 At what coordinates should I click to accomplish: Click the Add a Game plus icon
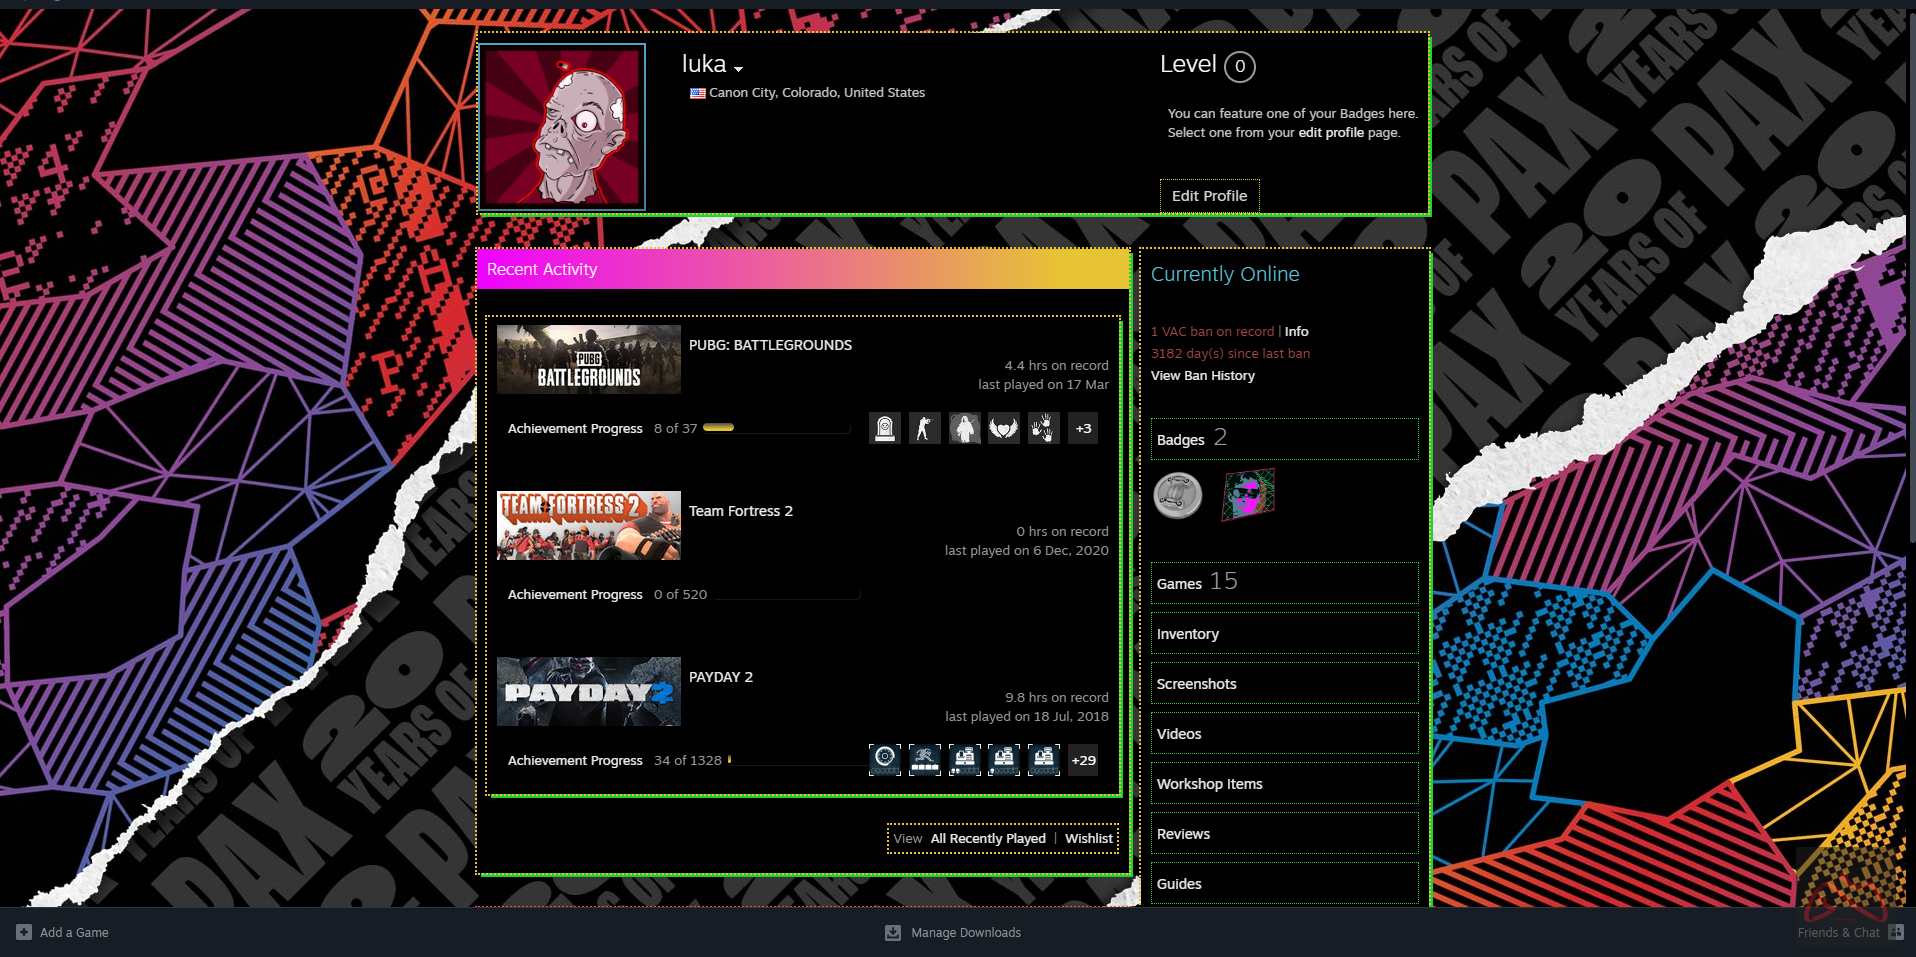(24, 932)
